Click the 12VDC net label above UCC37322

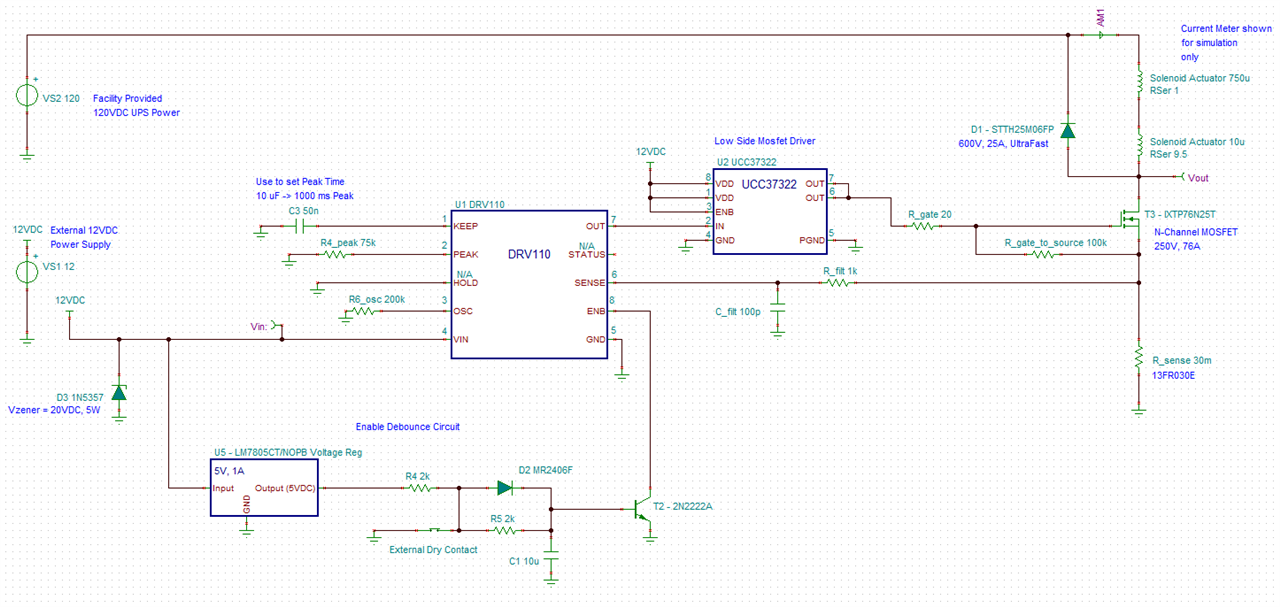[651, 151]
